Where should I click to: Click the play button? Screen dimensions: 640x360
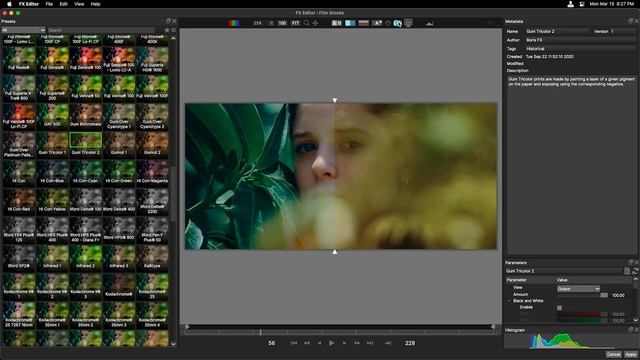point(331,343)
